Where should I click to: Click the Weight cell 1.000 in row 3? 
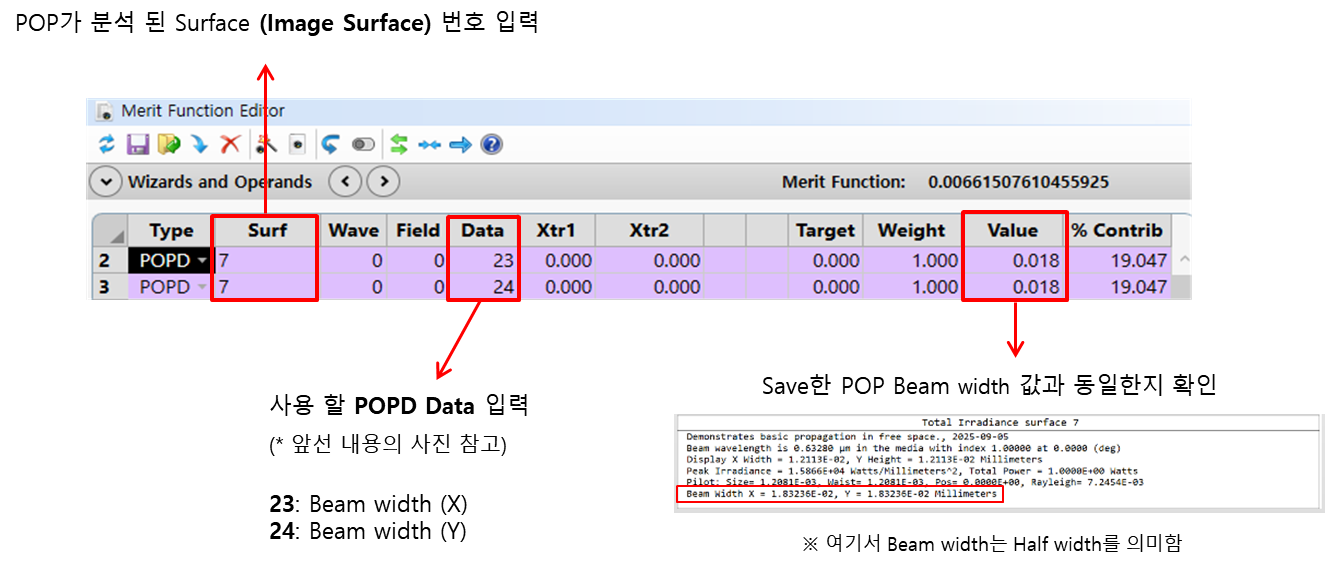coord(911,287)
